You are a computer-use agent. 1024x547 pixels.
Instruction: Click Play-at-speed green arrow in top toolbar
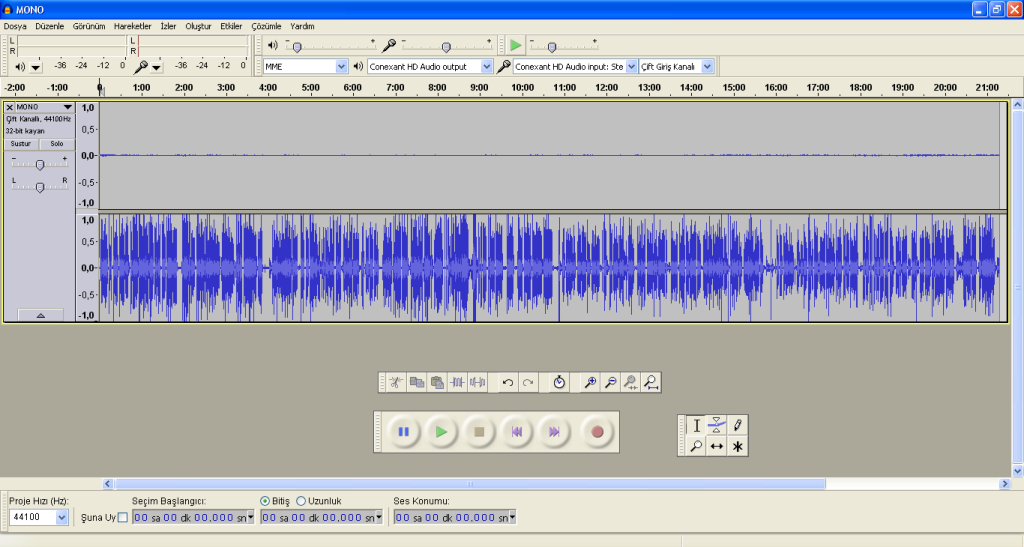pos(516,45)
